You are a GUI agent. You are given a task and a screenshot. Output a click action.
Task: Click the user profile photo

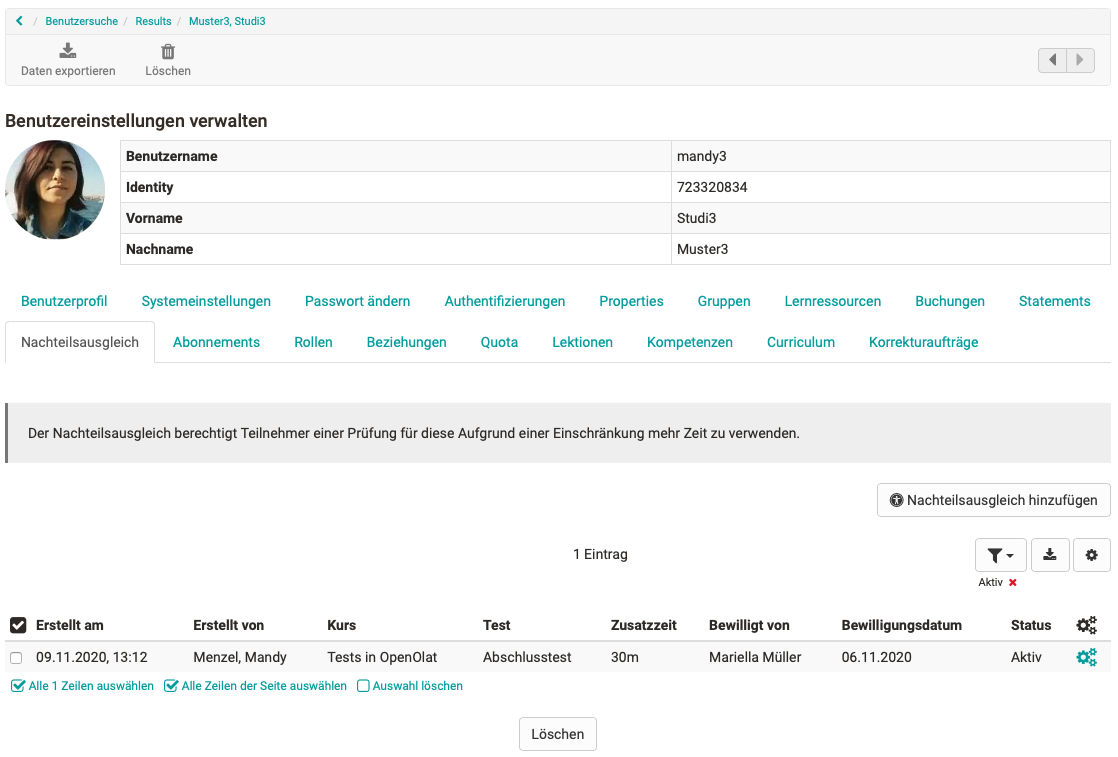(55, 190)
